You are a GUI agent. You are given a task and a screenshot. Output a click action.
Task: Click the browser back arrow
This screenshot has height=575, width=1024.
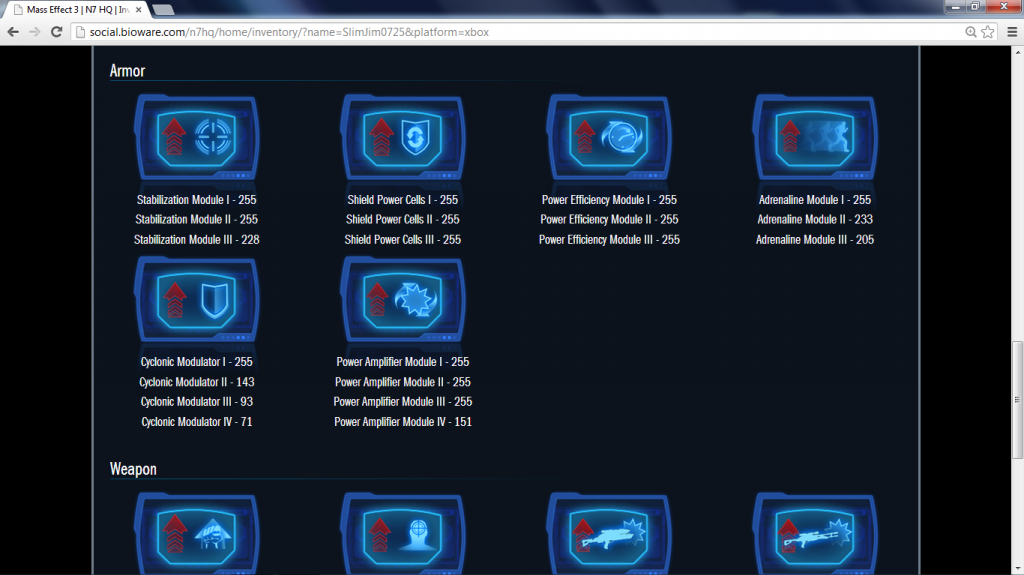pos(13,32)
